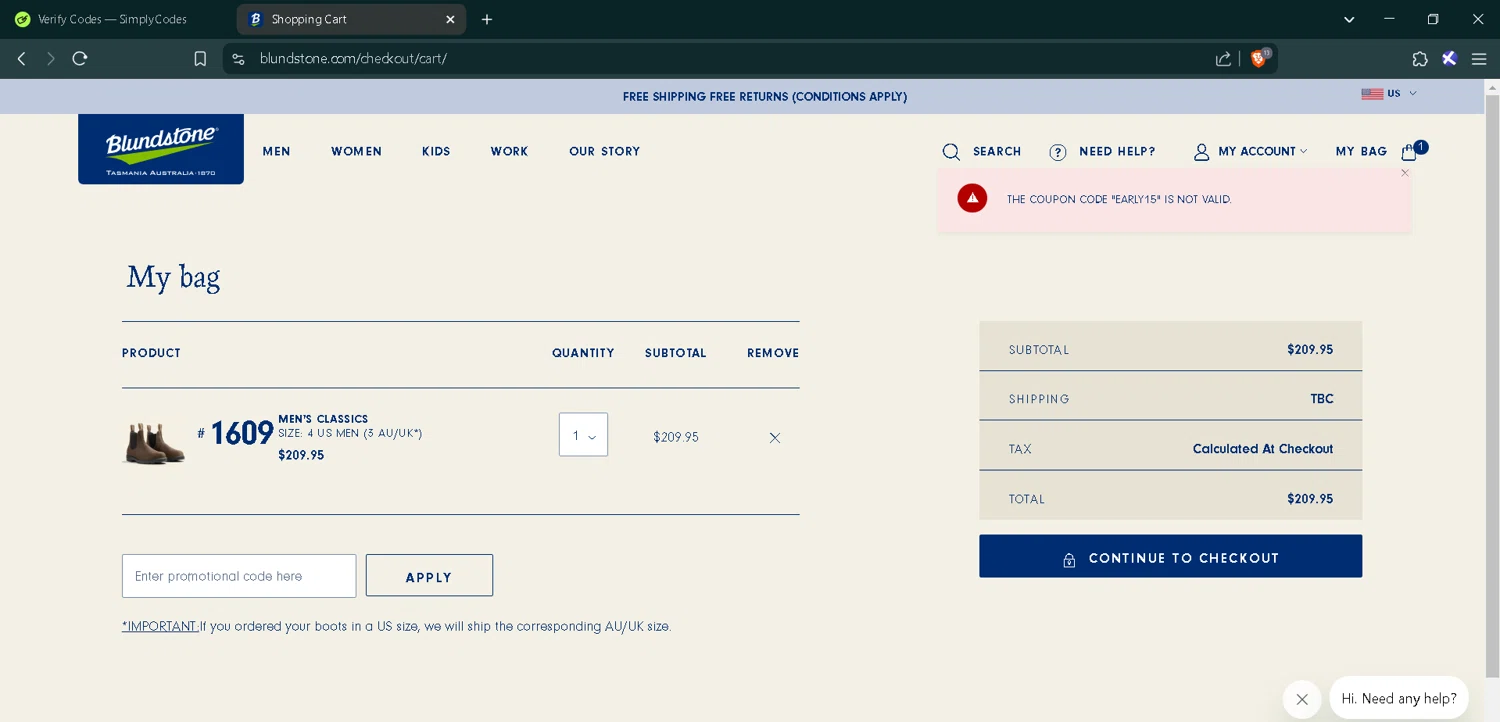Click the browser back arrow
1500x722 pixels.
pos(21,59)
